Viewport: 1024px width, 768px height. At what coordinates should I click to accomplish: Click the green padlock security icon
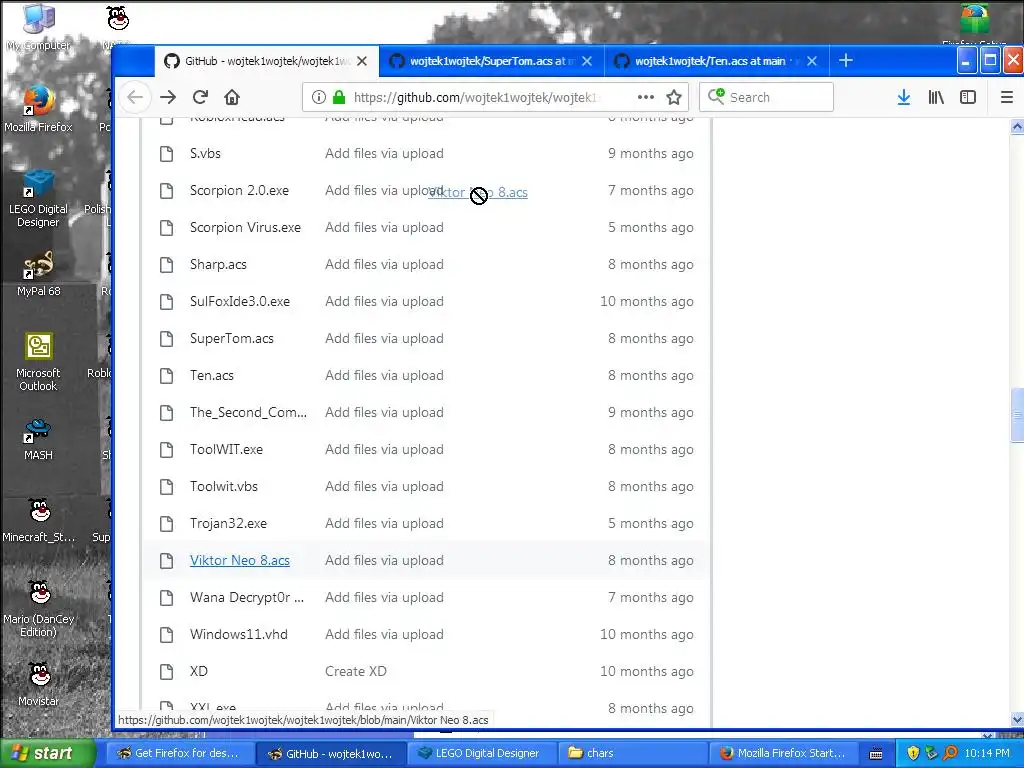(x=338, y=97)
